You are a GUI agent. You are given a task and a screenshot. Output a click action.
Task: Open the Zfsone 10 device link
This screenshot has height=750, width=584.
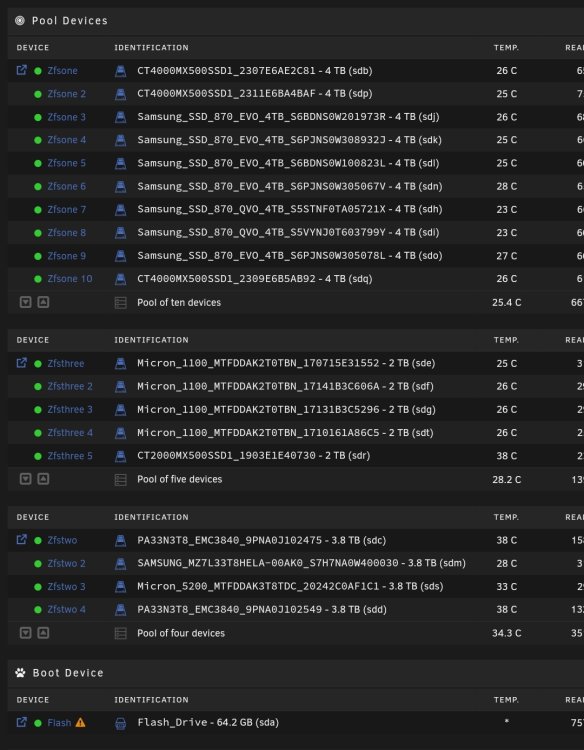(x=70, y=279)
